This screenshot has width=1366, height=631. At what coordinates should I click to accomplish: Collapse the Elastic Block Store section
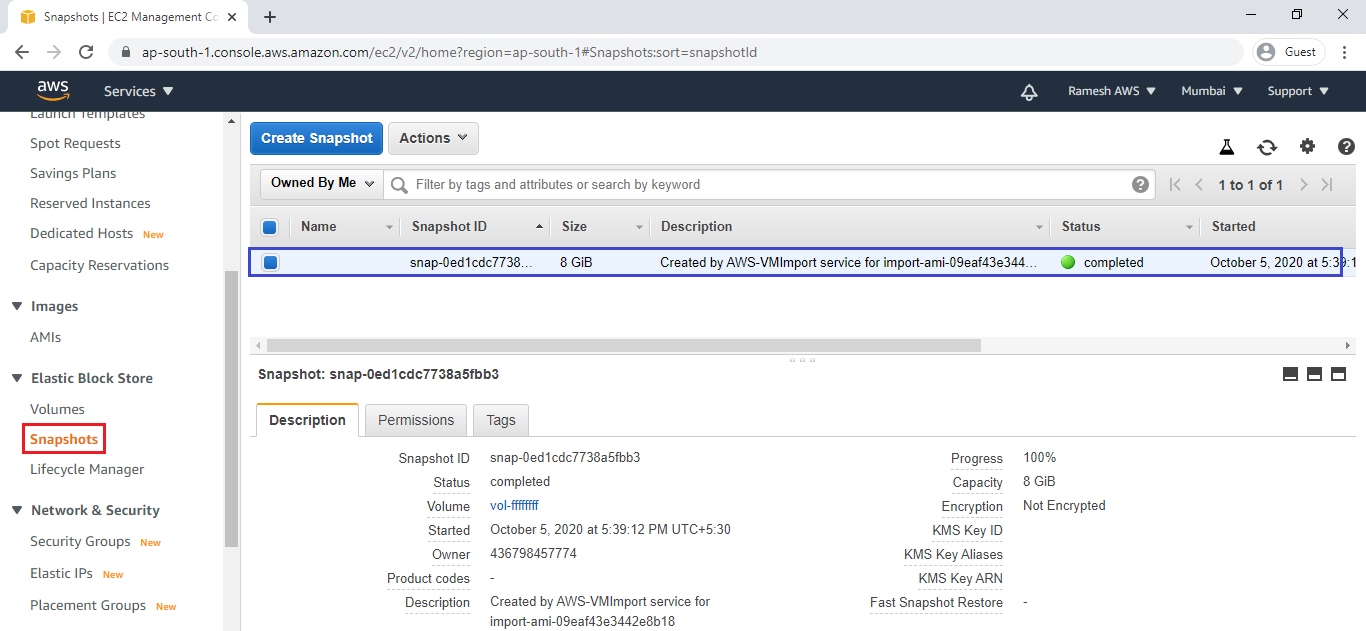17,378
